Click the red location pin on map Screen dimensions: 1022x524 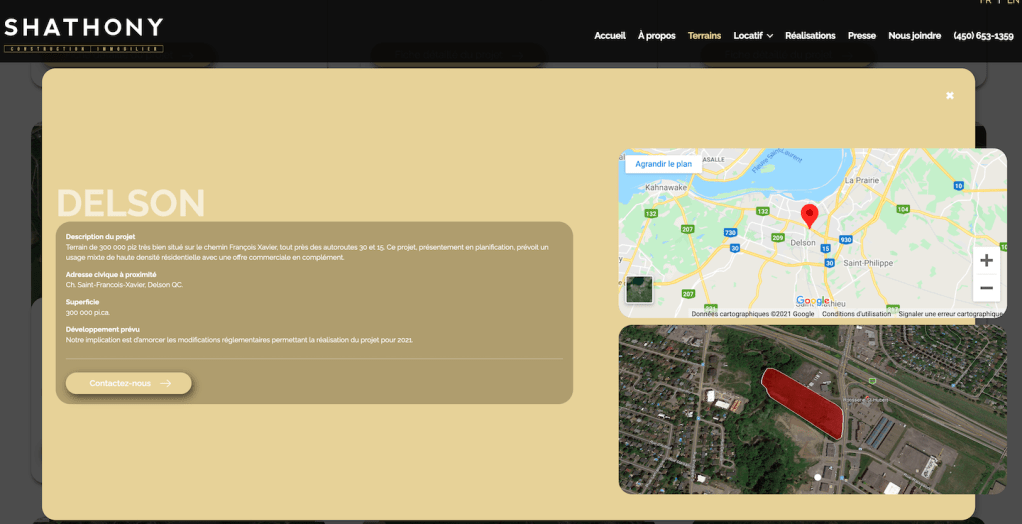click(x=810, y=214)
